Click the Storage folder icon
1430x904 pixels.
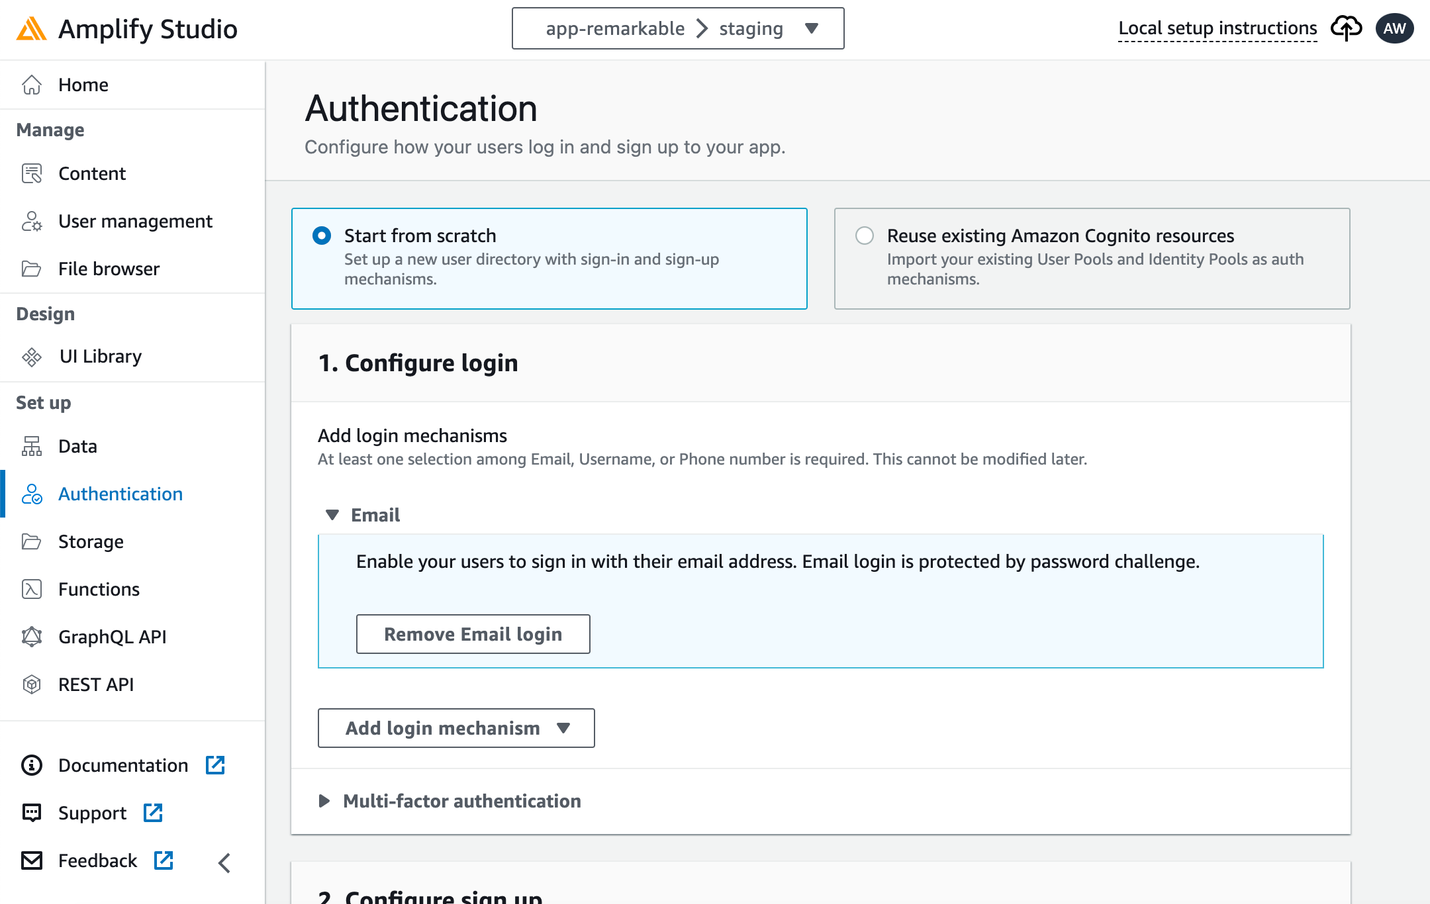[x=32, y=542]
